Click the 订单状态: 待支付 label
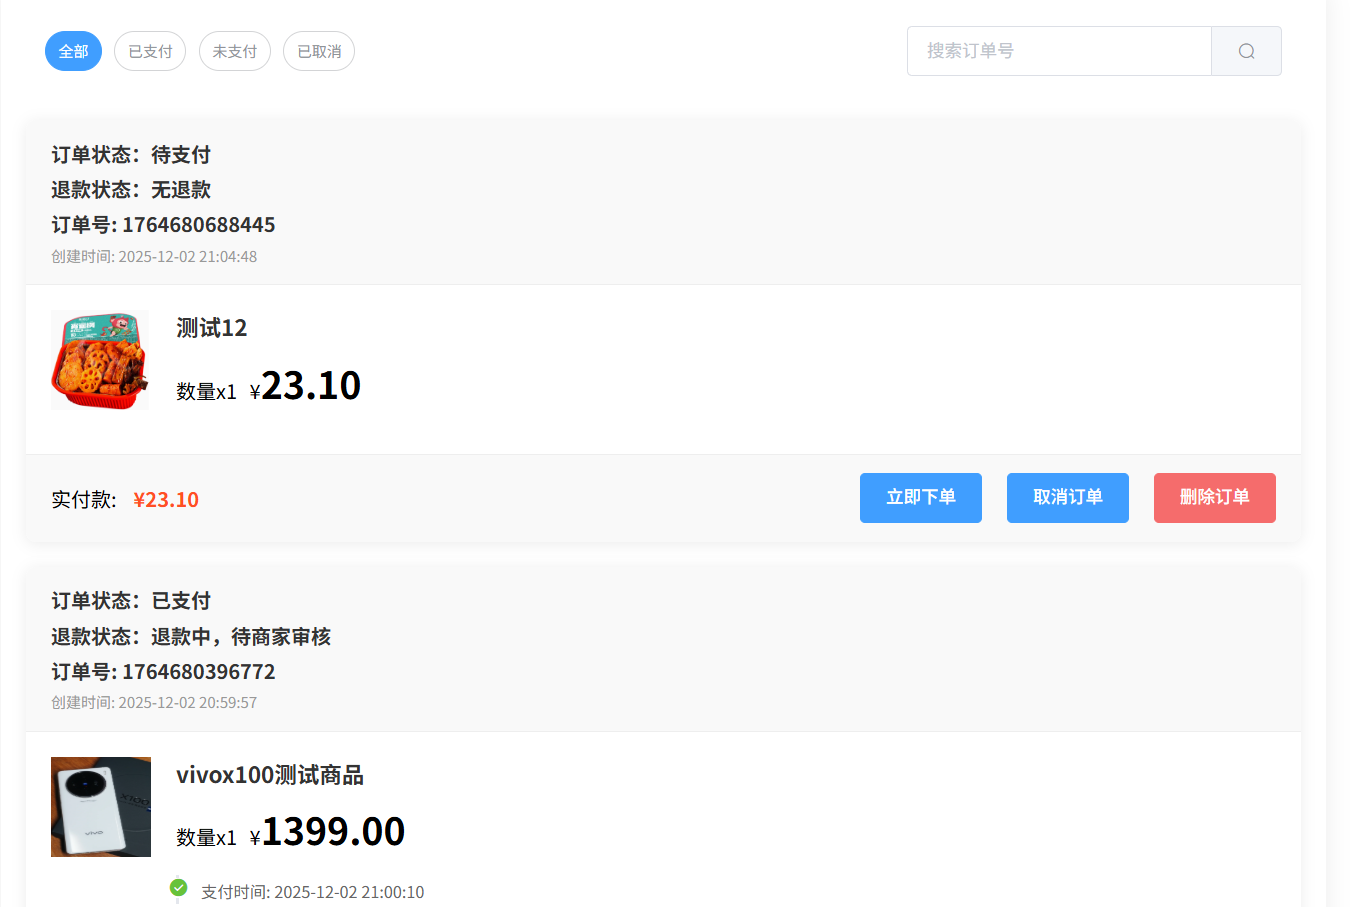Image resolution: width=1365 pixels, height=907 pixels. click(x=131, y=155)
